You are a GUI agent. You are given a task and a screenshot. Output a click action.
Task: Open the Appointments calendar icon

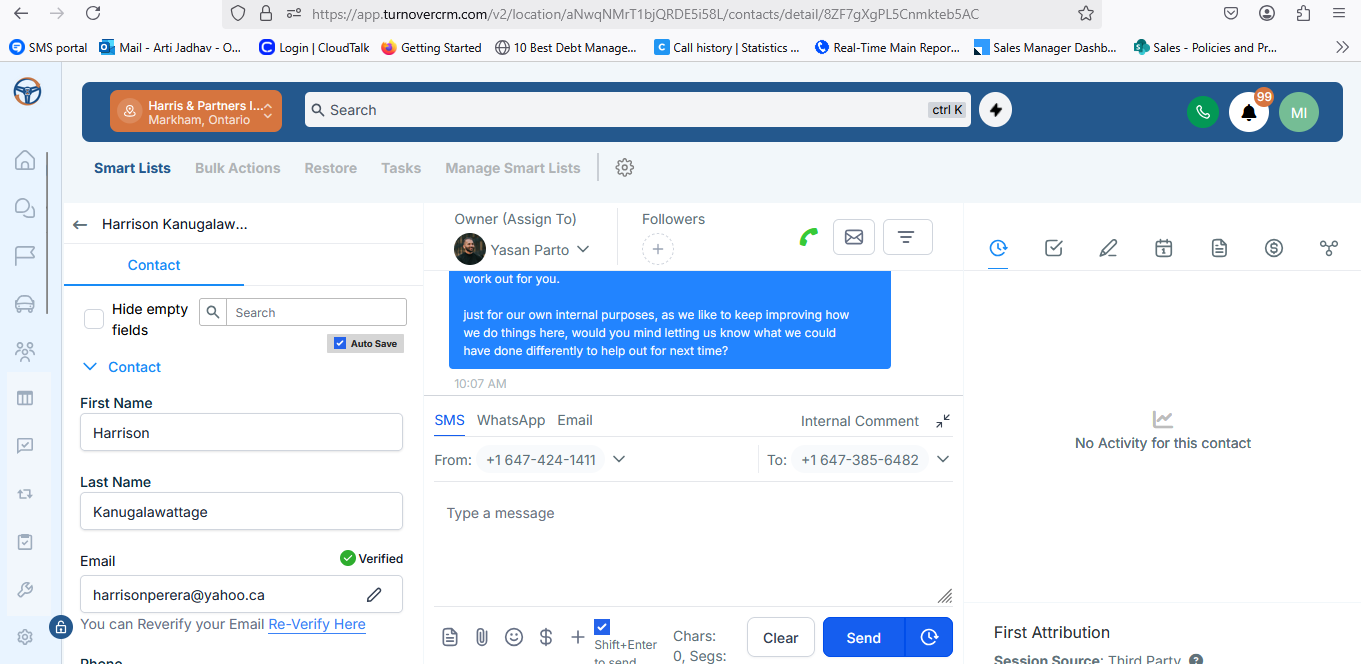(x=1163, y=248)
